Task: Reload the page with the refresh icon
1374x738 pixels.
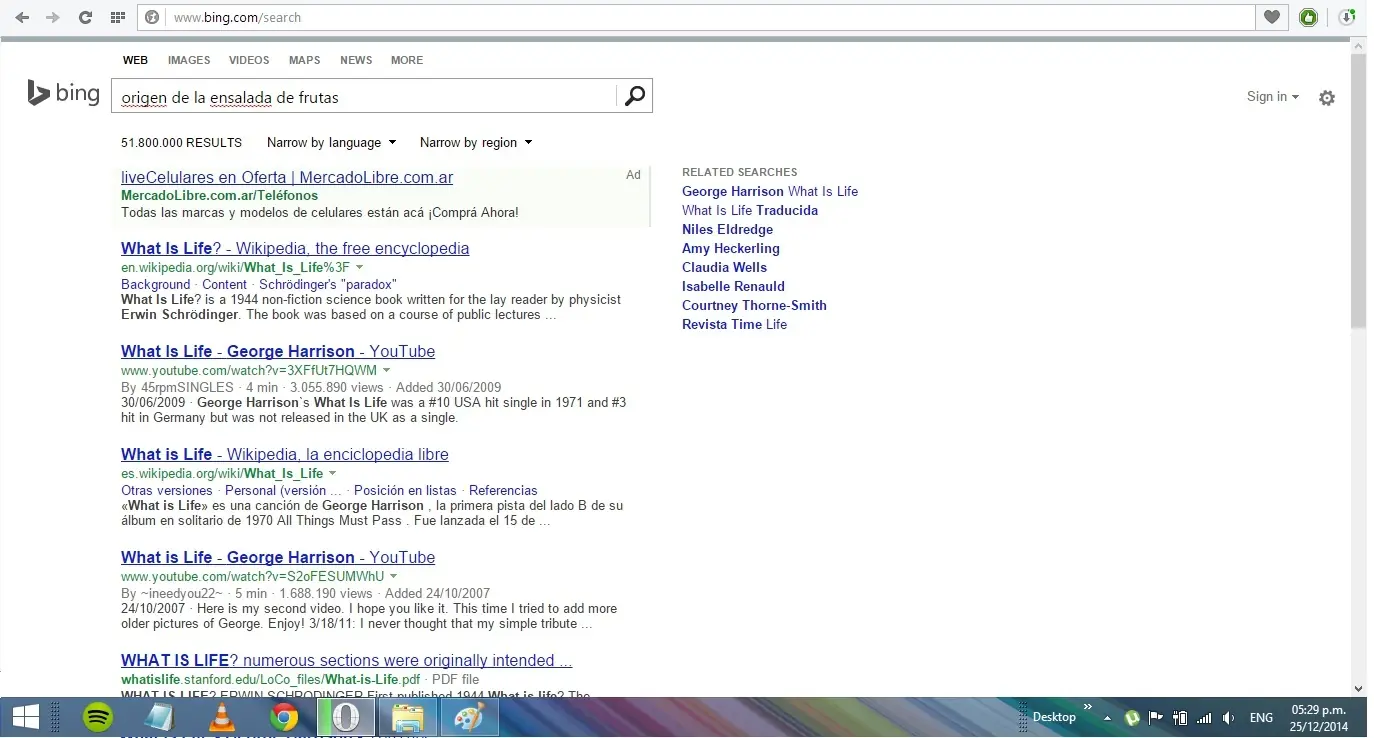Action: coord(85,18)
